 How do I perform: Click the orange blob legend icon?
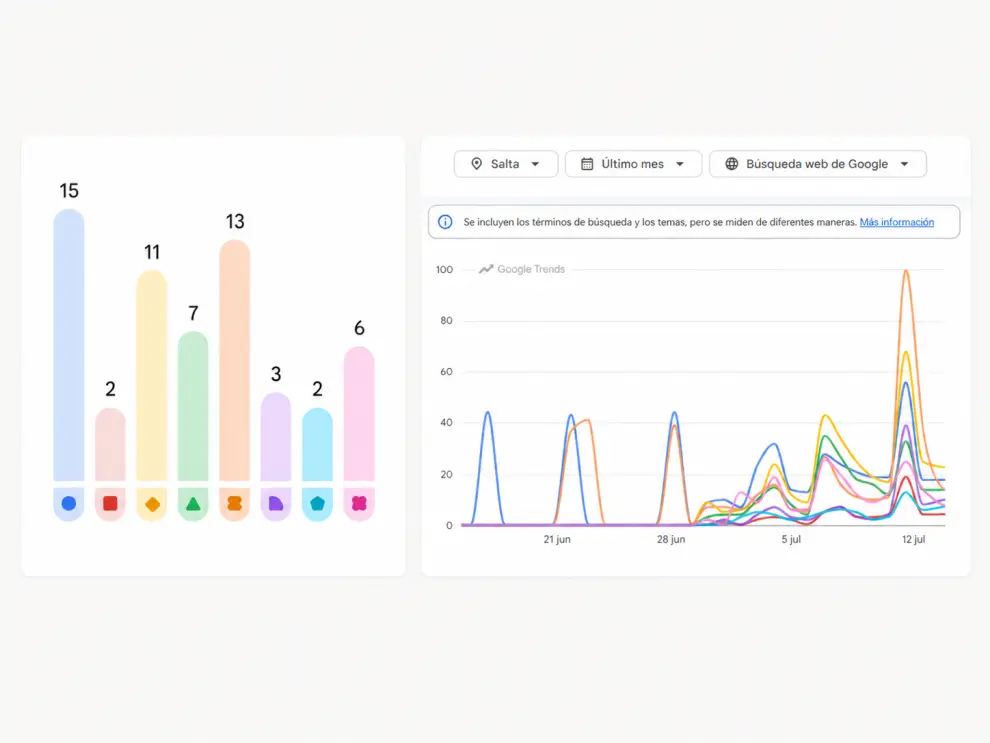tap(235, 503)
